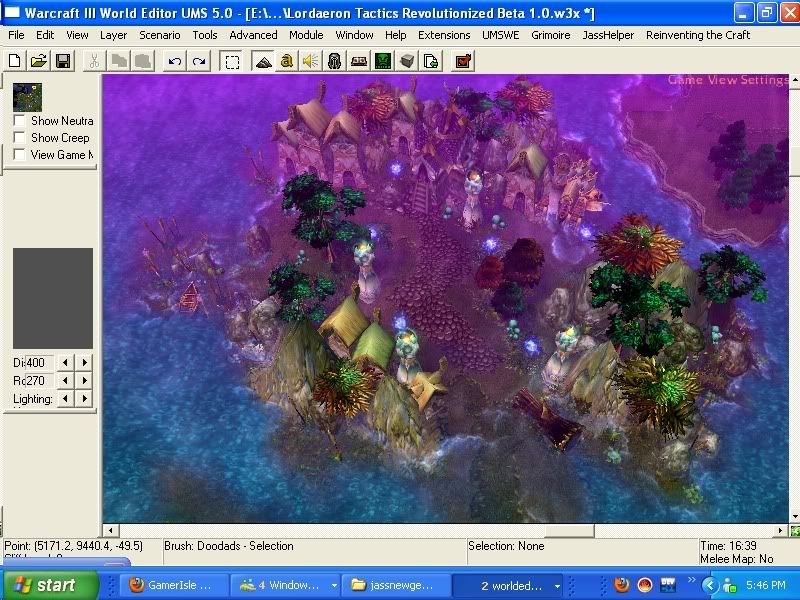
Task: Open the Sound Editor
Action: pyautogui.click(x=310, y=61)
